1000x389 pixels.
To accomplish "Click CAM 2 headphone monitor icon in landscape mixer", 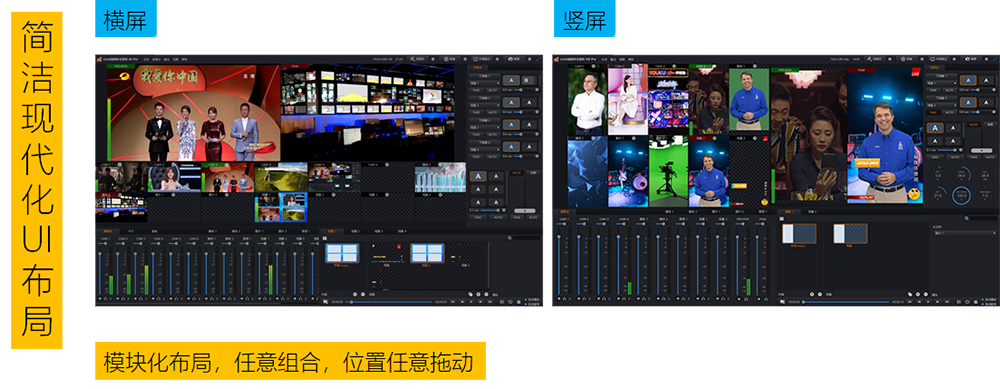I will tap(123, 298).
